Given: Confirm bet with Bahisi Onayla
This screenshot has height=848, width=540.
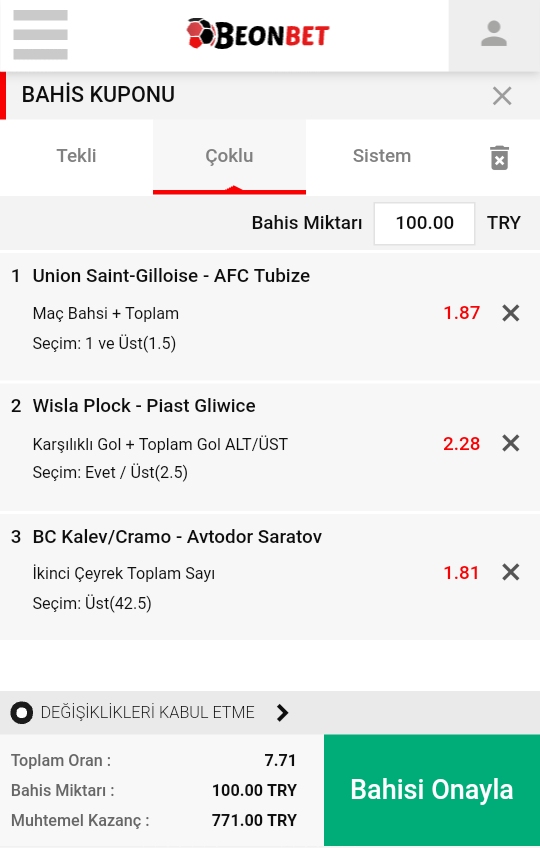Looking at the screenshot, I should tap(432, 790).
